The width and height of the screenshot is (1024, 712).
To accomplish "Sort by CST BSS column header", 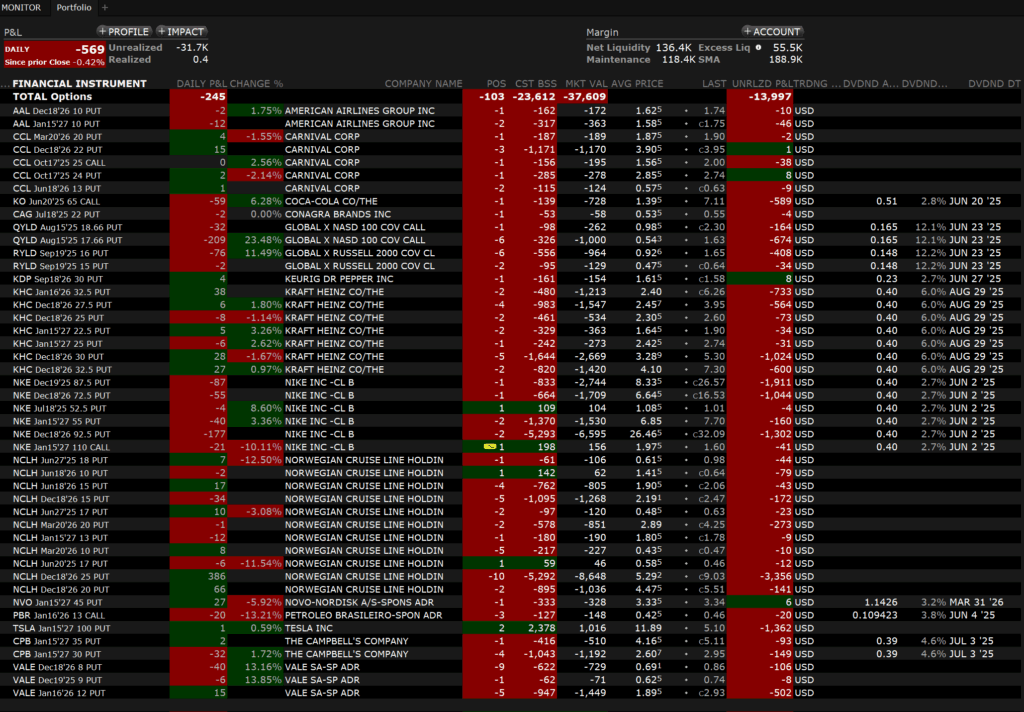I will pos(536,84).
